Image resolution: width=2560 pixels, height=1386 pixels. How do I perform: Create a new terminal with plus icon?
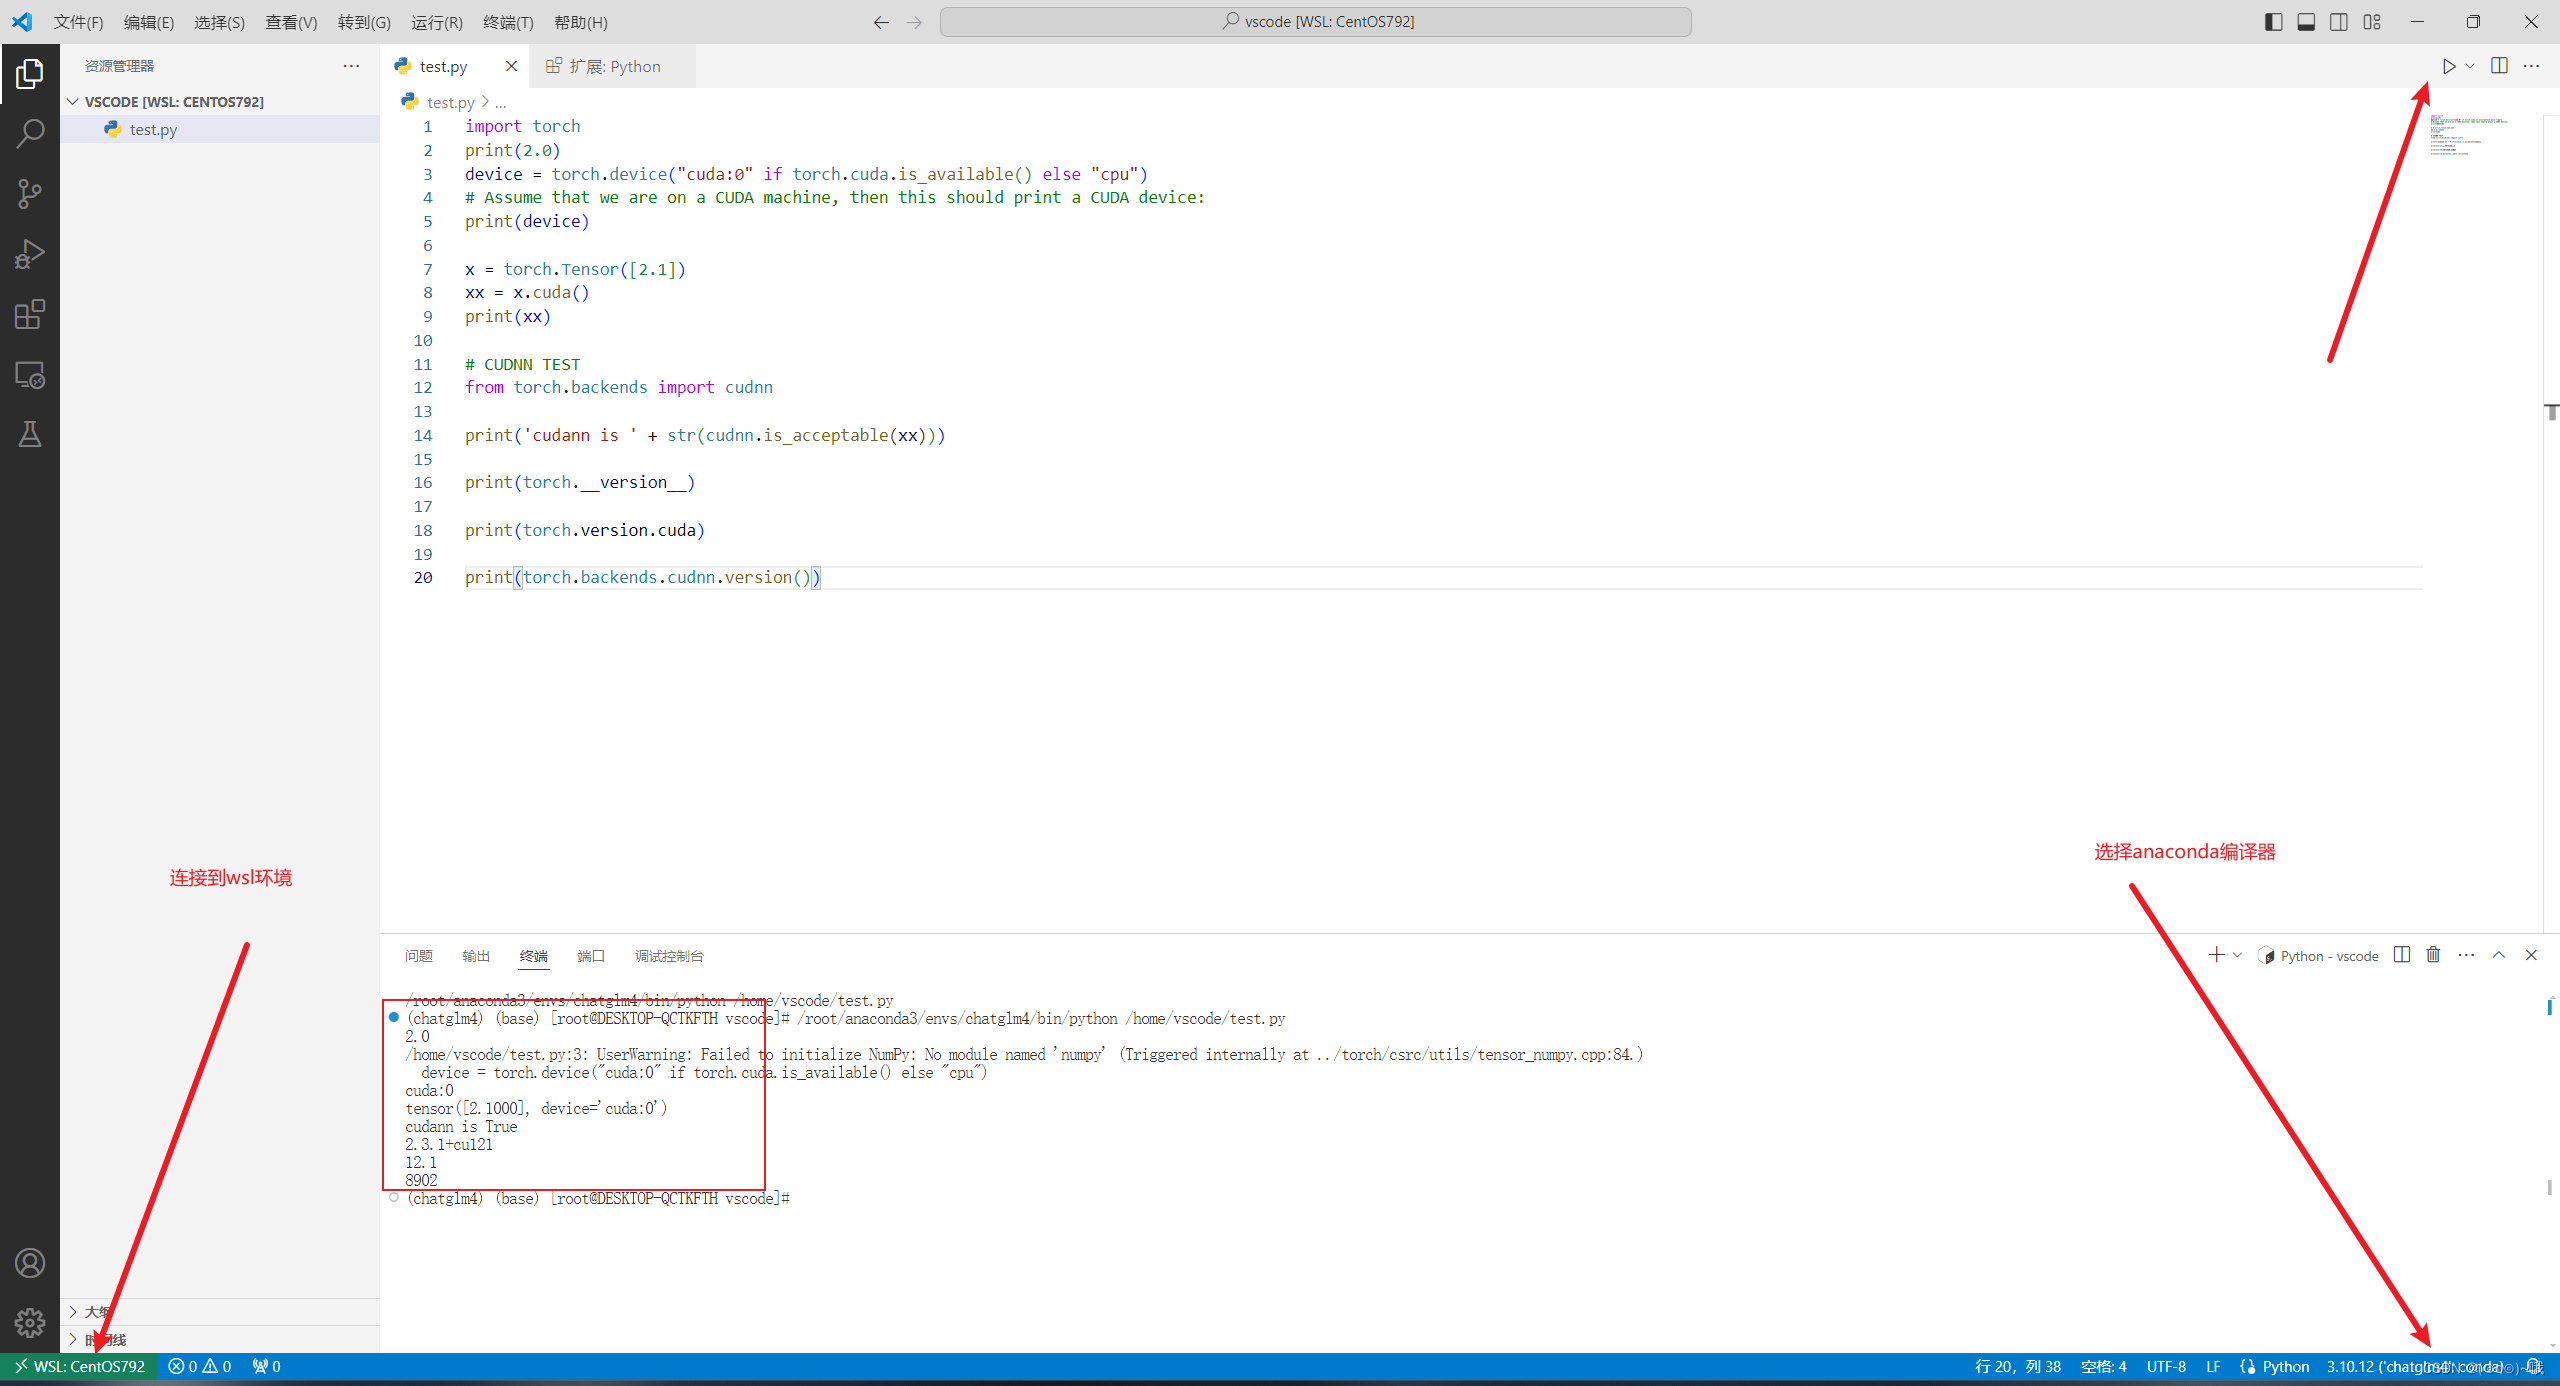(x=2216, y=955)
